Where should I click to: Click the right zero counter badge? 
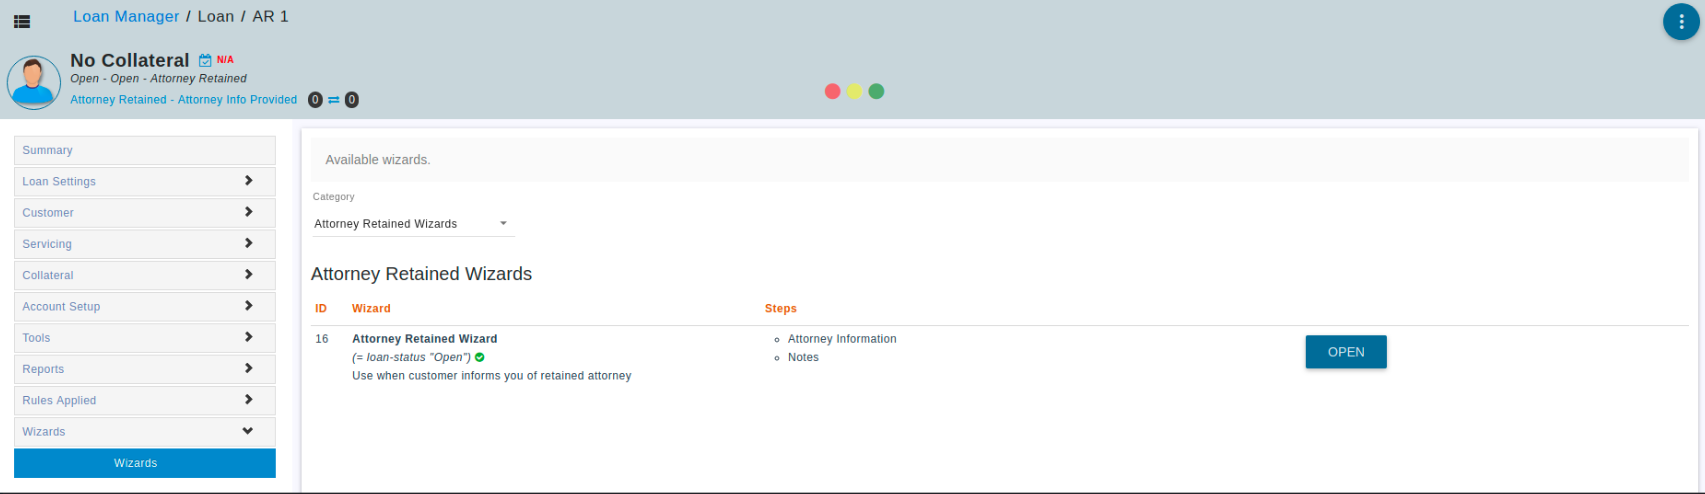(351, 100)
